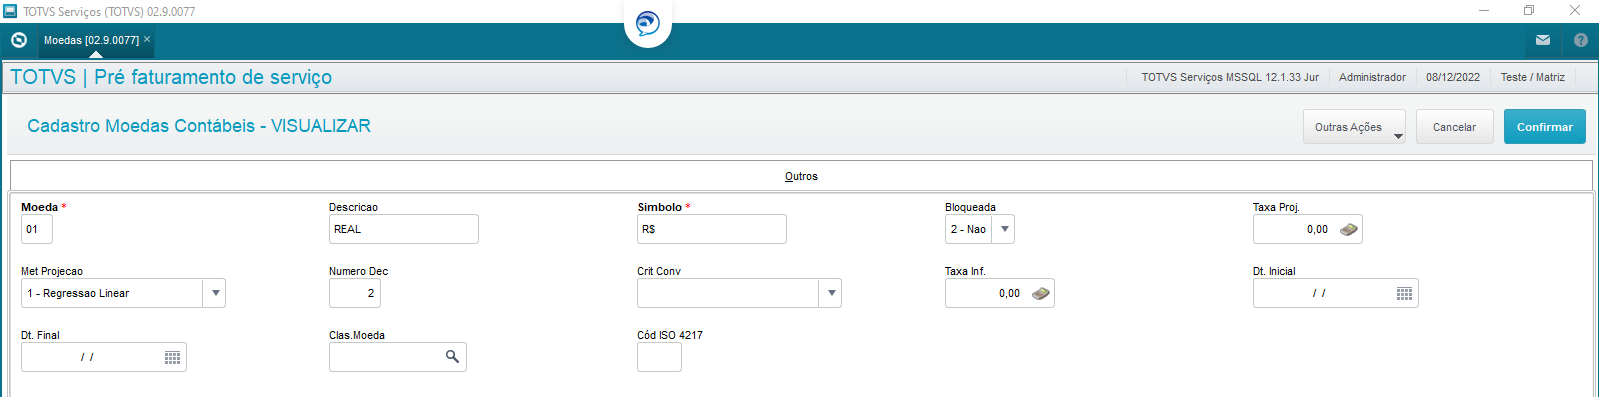1599x397 pixels.
Task: Open the mail envelope icon
Action: 1543,40
